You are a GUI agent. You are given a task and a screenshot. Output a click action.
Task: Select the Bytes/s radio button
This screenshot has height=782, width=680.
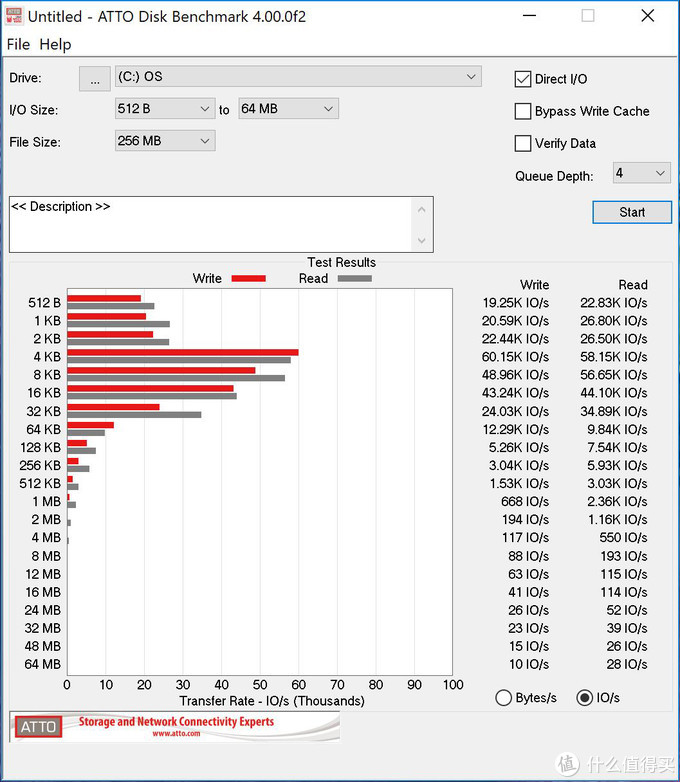pyautogui.click(x=504, y=697)
